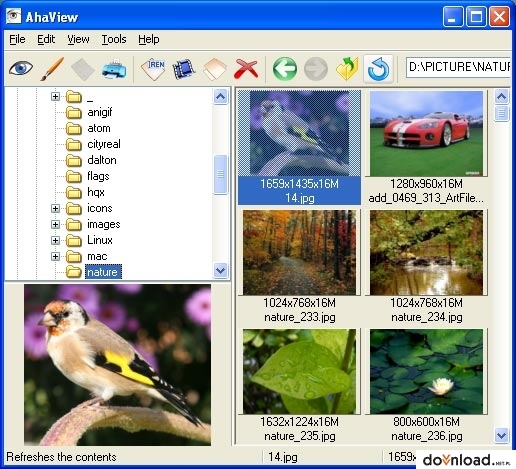
Task: Delete file with the red X icon
Action: click(246, 69)
